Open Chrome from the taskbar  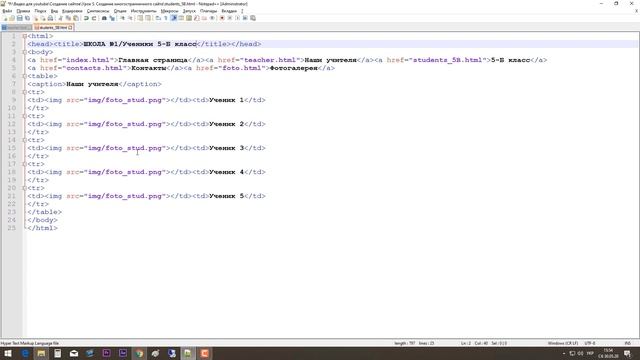(x=139, y=353)
